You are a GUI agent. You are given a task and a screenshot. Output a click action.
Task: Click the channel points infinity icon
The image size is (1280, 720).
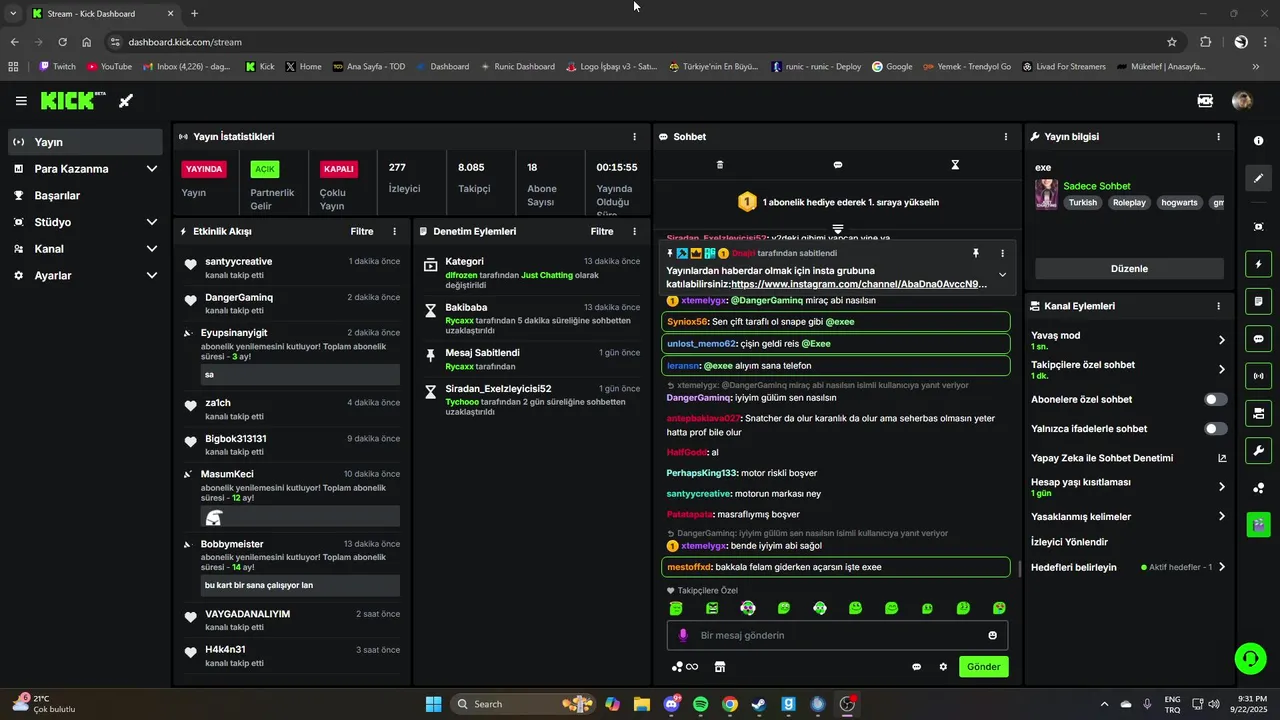[685, 667]
